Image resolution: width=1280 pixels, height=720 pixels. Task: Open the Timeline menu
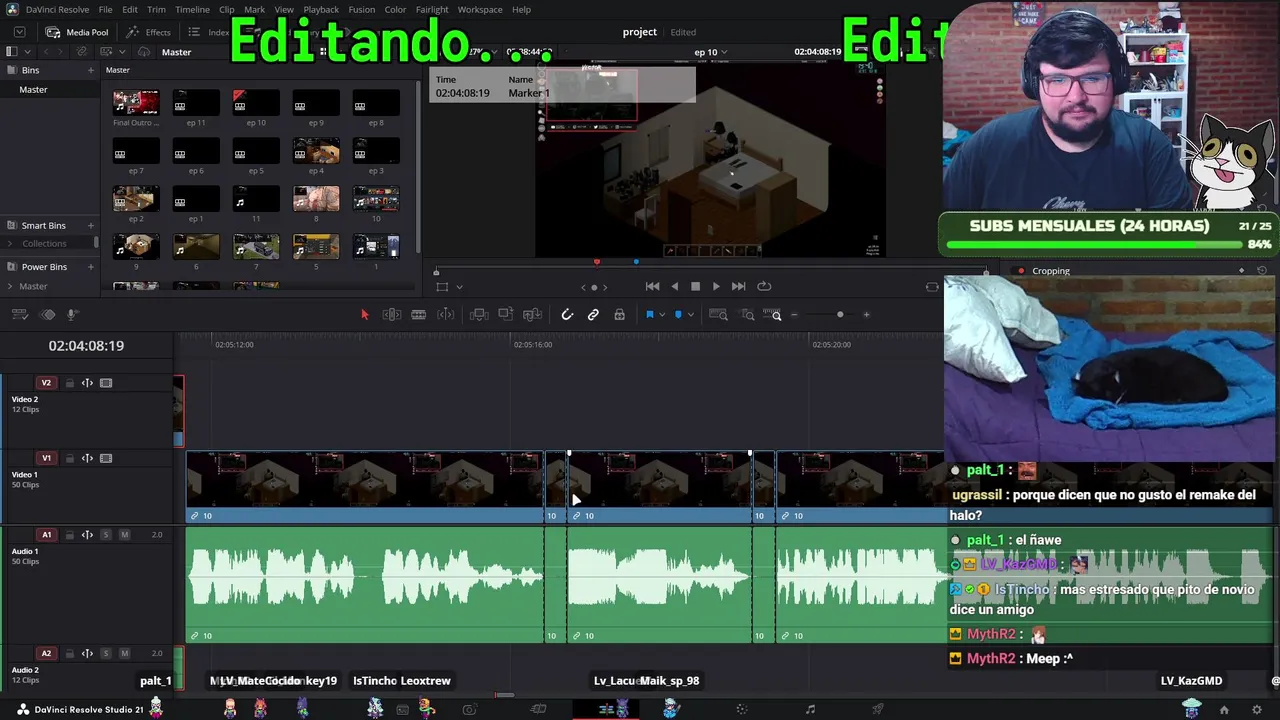pos(192,10)
